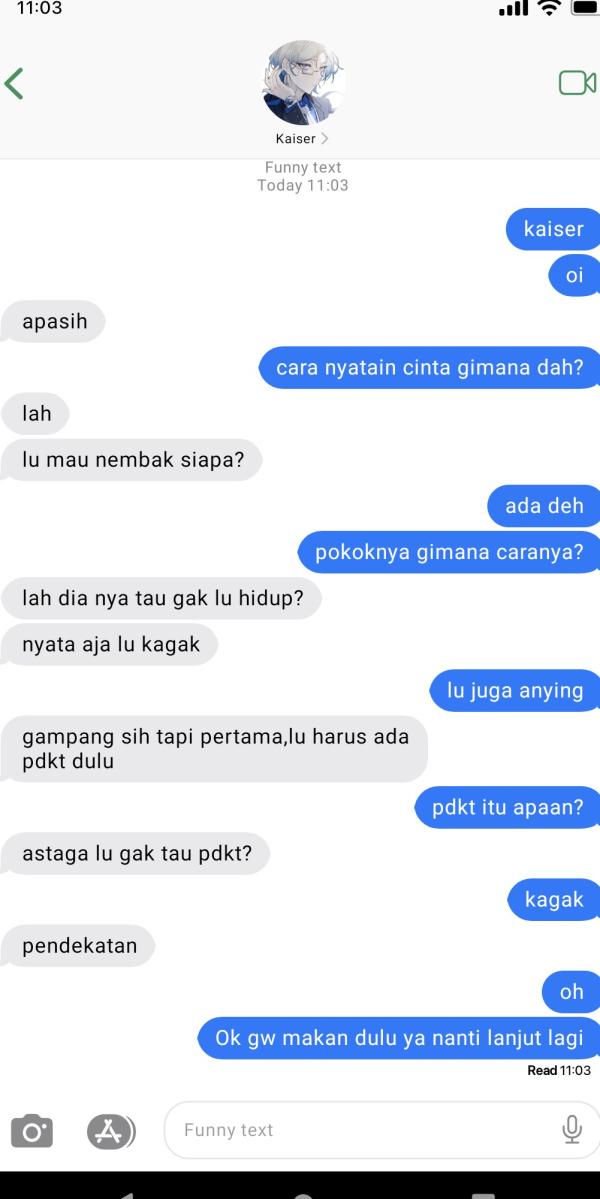Tap the microphone icon in message field
Viewport: 600px width, 1199px height.
tap(572, 1129)
